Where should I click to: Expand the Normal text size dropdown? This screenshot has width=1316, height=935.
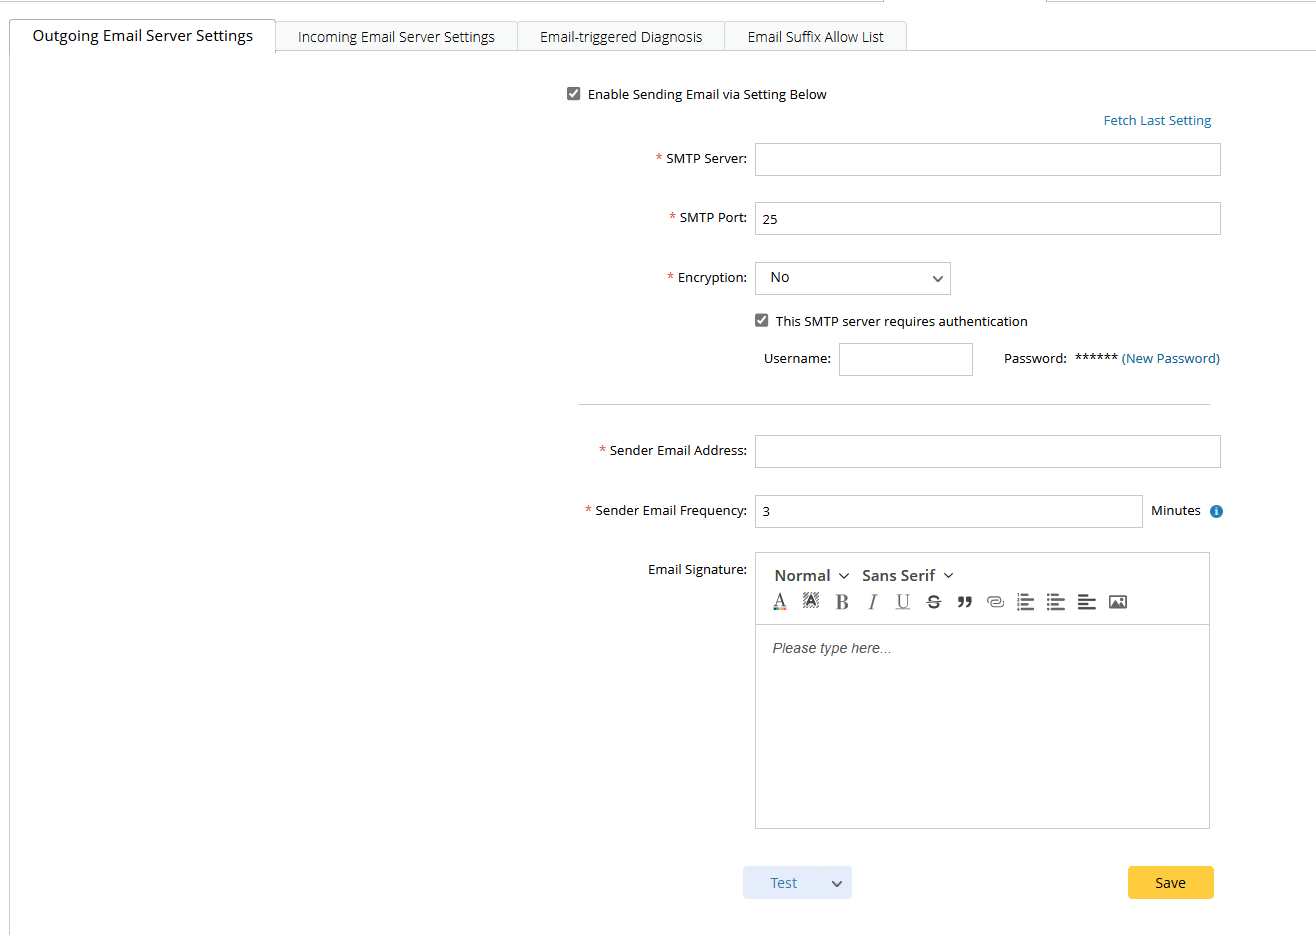[811, 576]
